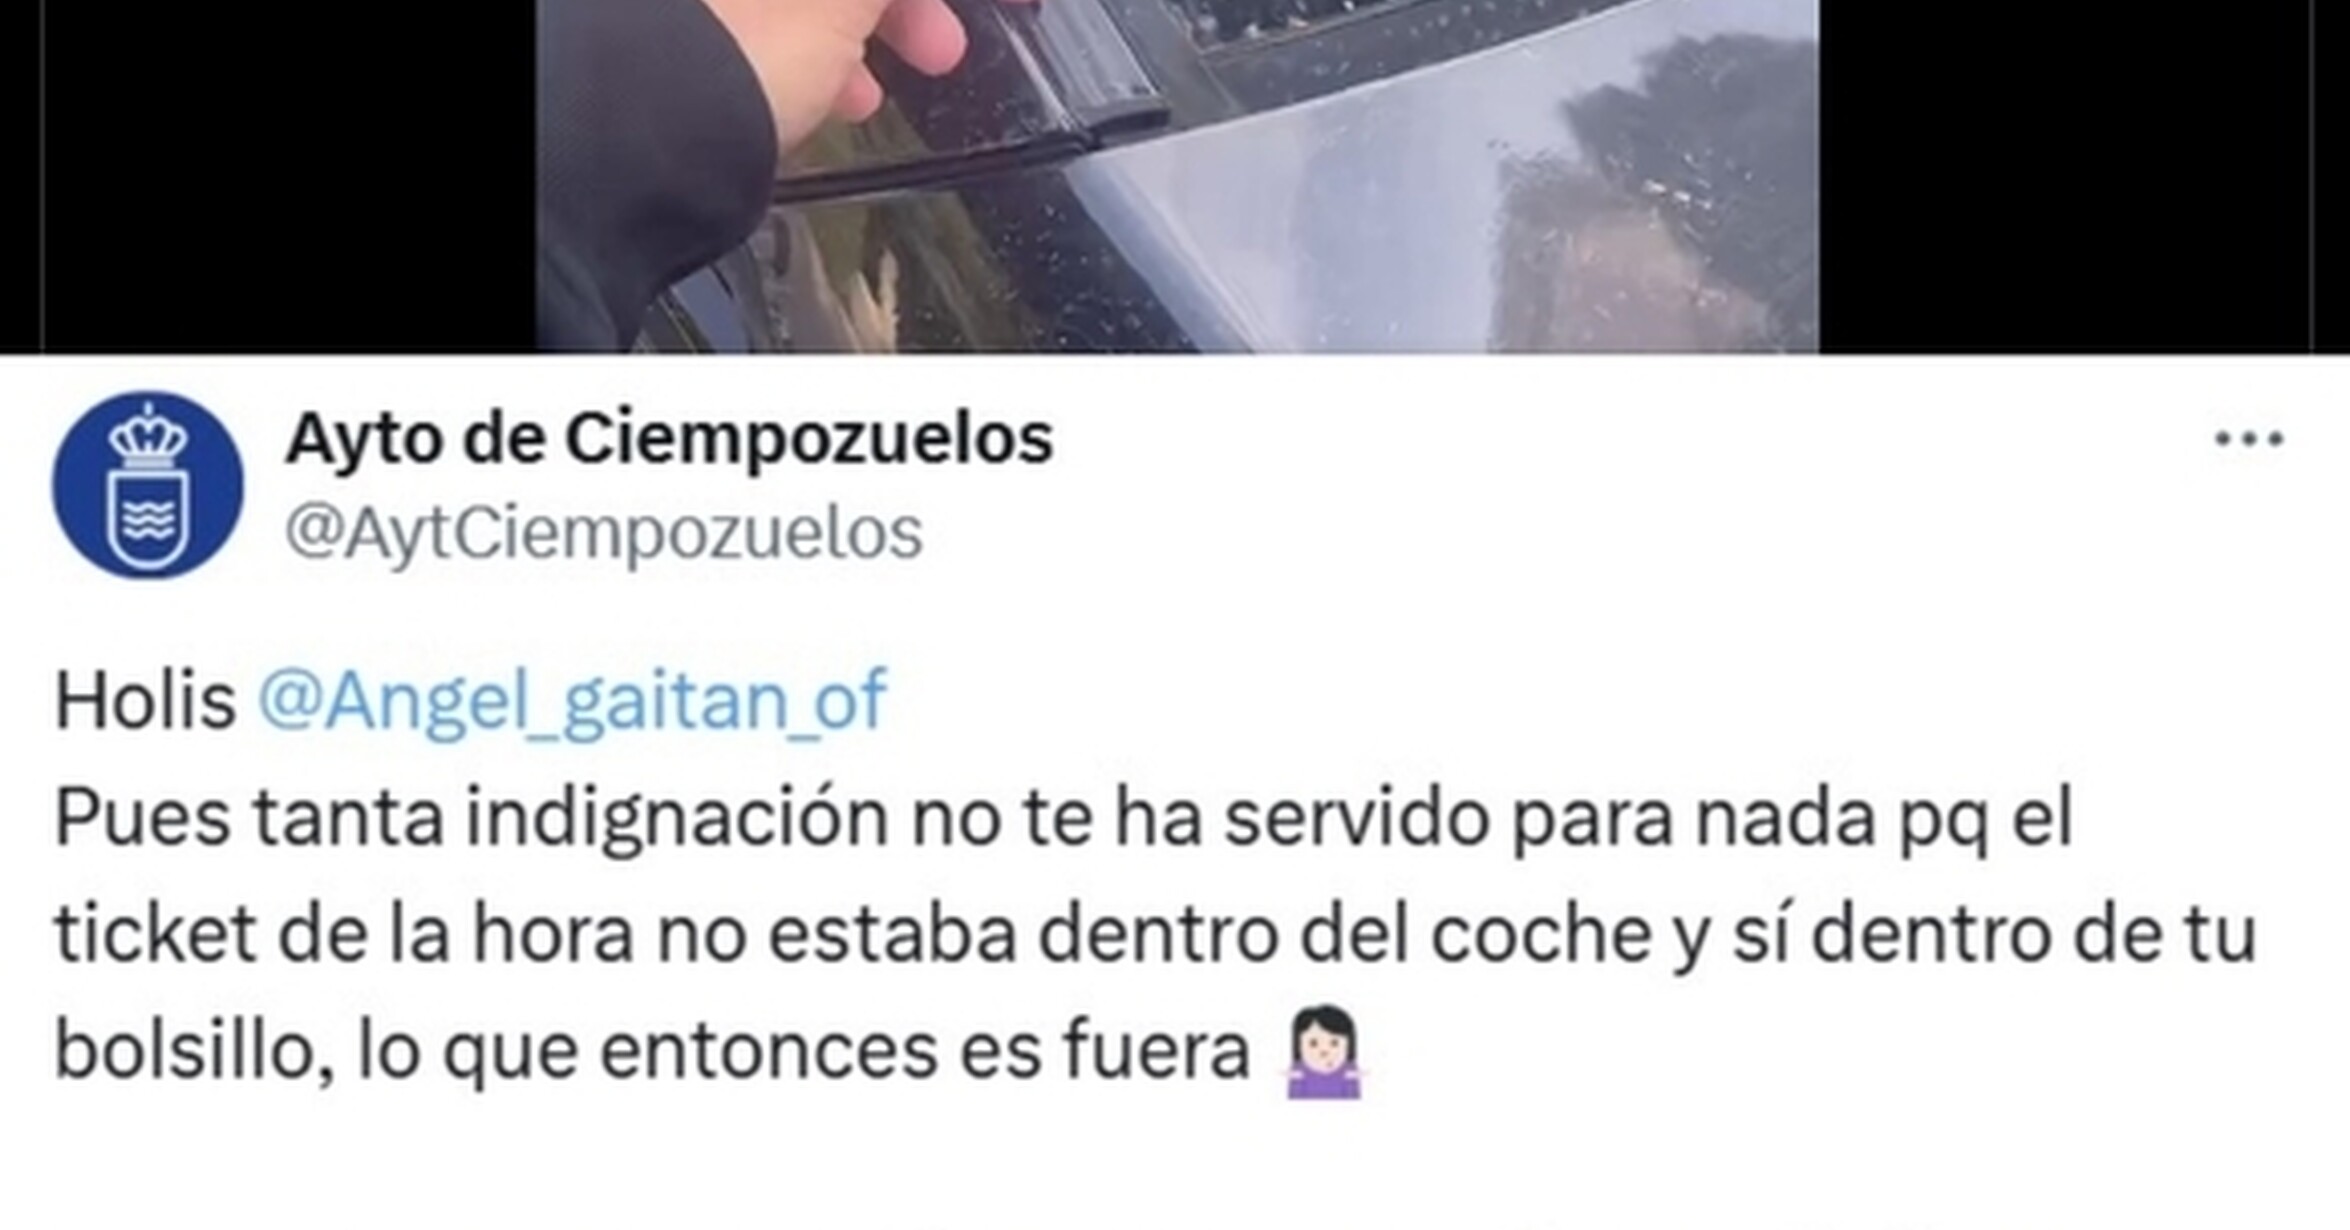Open the three-dot more options menu
This screenshot has height=1230, width=2350.
pyautogui.click(x=2249, y=439)
